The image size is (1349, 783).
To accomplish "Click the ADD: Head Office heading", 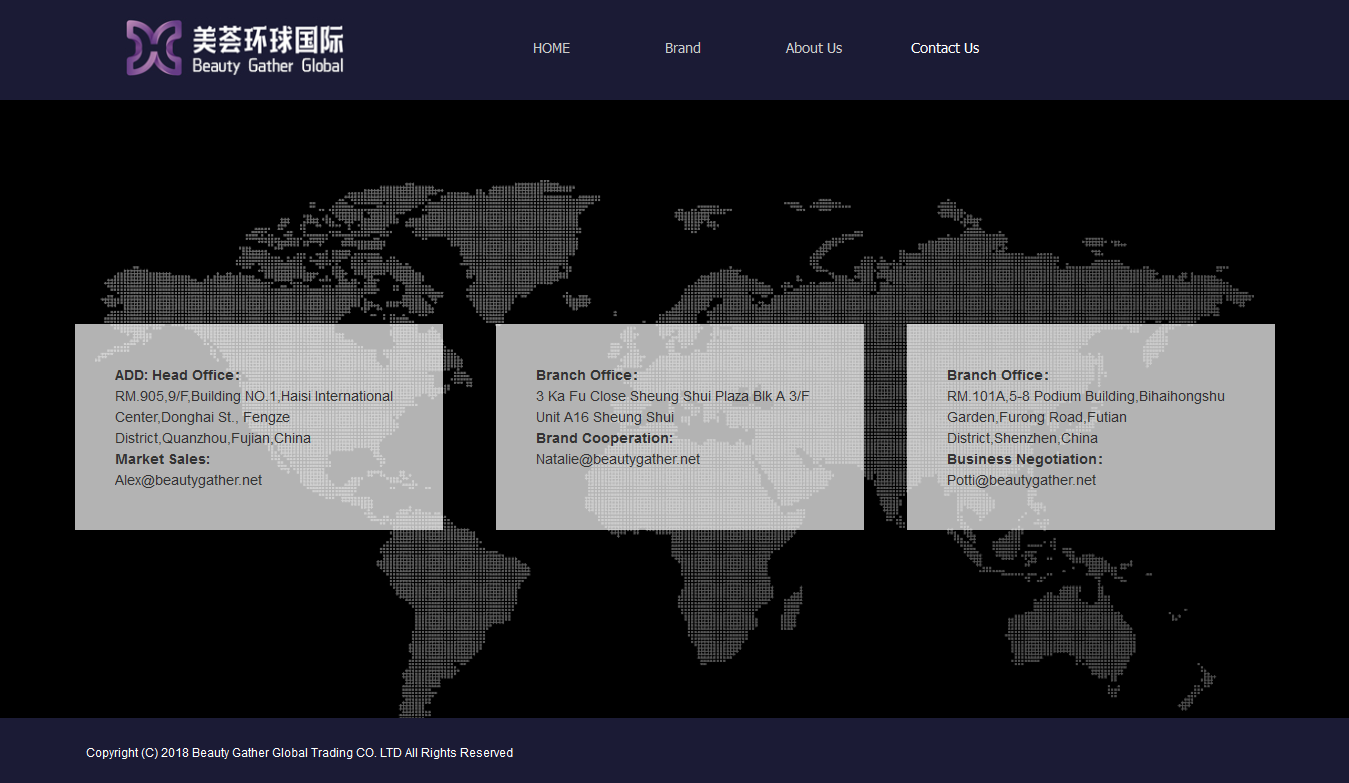I will 177,375.
